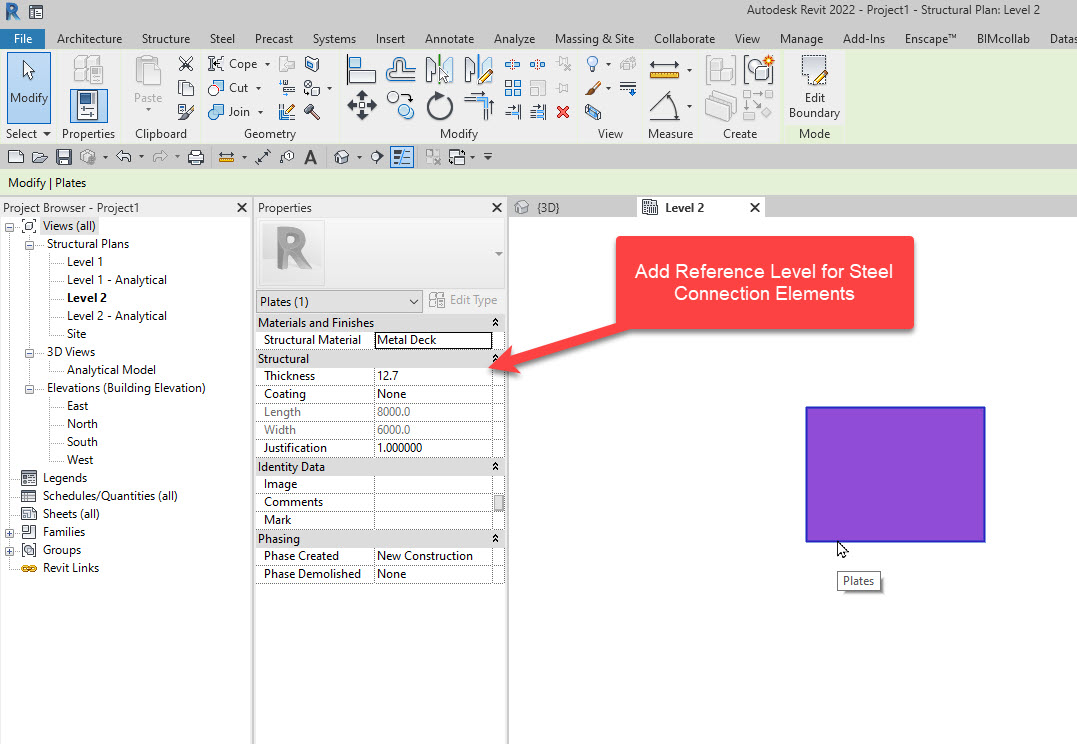
Task: Click Edit Boundary button
Action: tap(815, 88)
